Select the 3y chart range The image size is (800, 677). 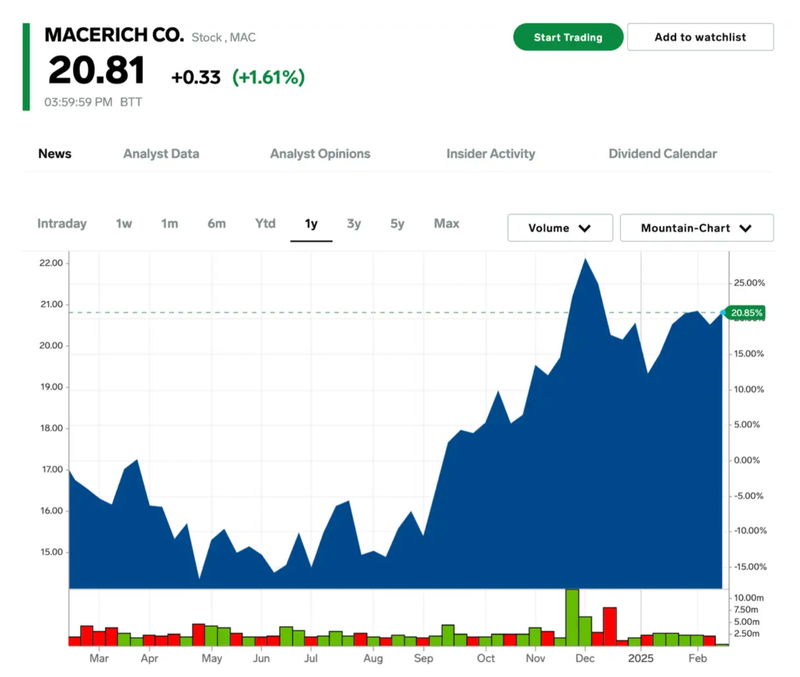point(354,224)
